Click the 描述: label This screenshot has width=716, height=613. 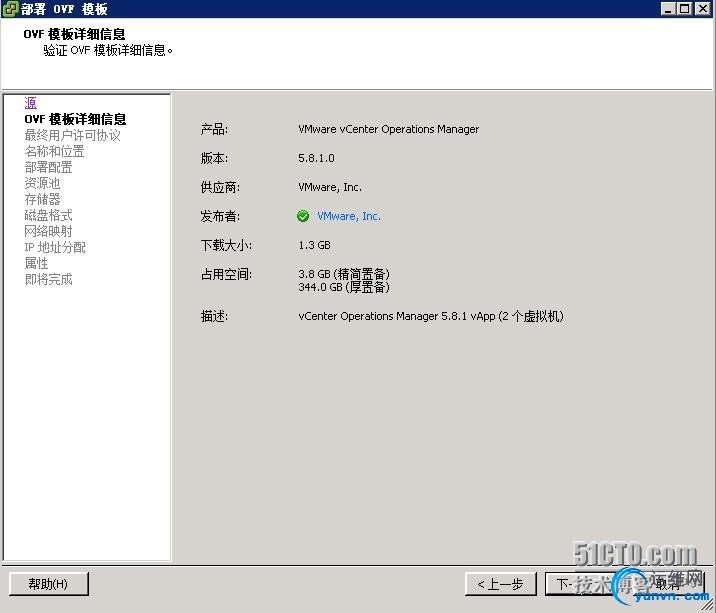click(x=214, y=316)
